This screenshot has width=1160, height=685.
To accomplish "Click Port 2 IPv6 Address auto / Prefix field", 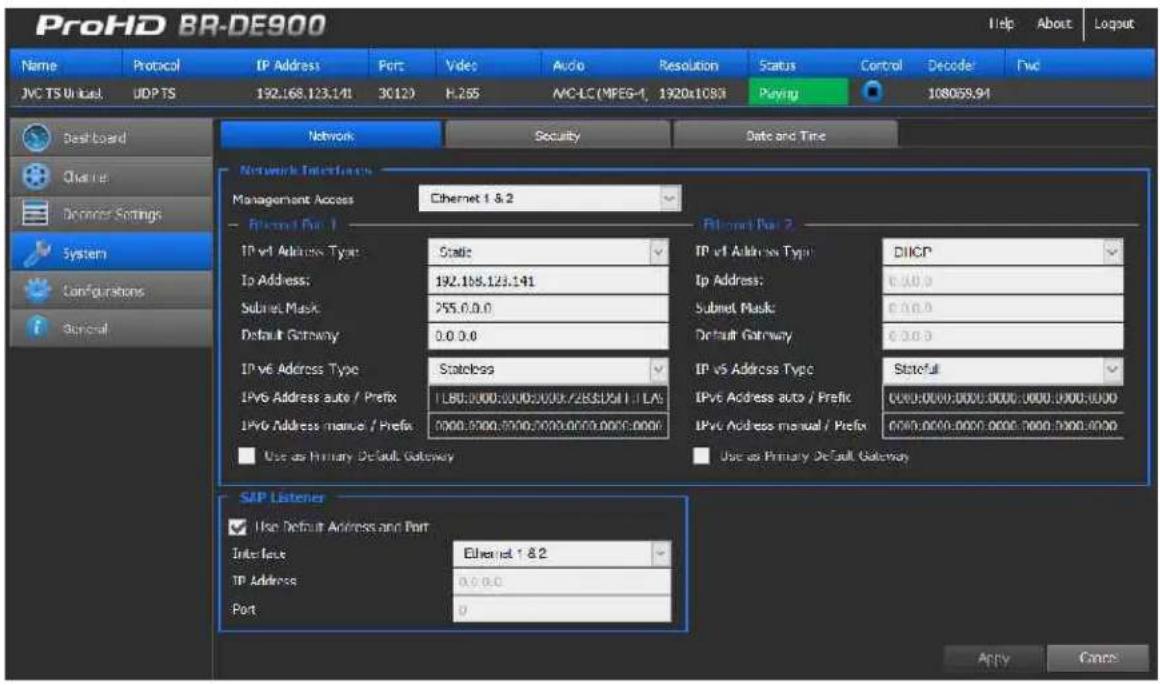I will (x=1002, y=398).
